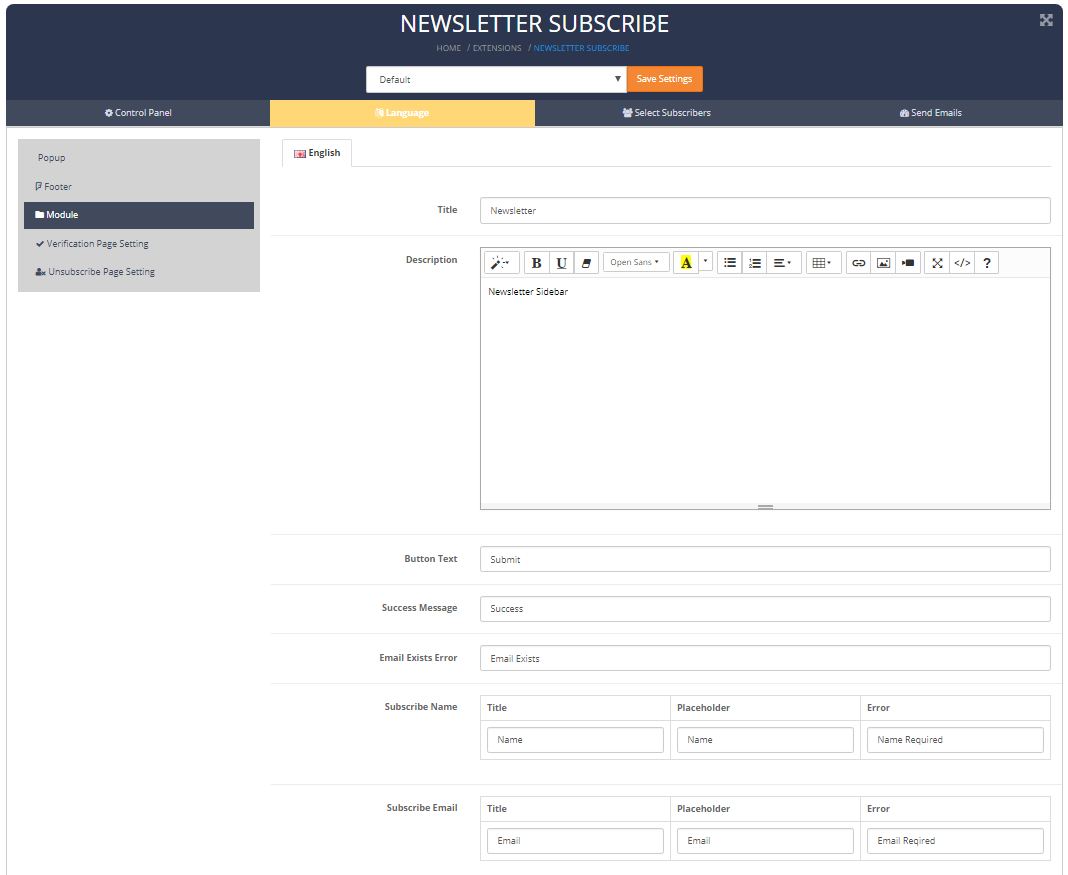
Task: Click the eraser remove-font-style icon
Action: 586,263
